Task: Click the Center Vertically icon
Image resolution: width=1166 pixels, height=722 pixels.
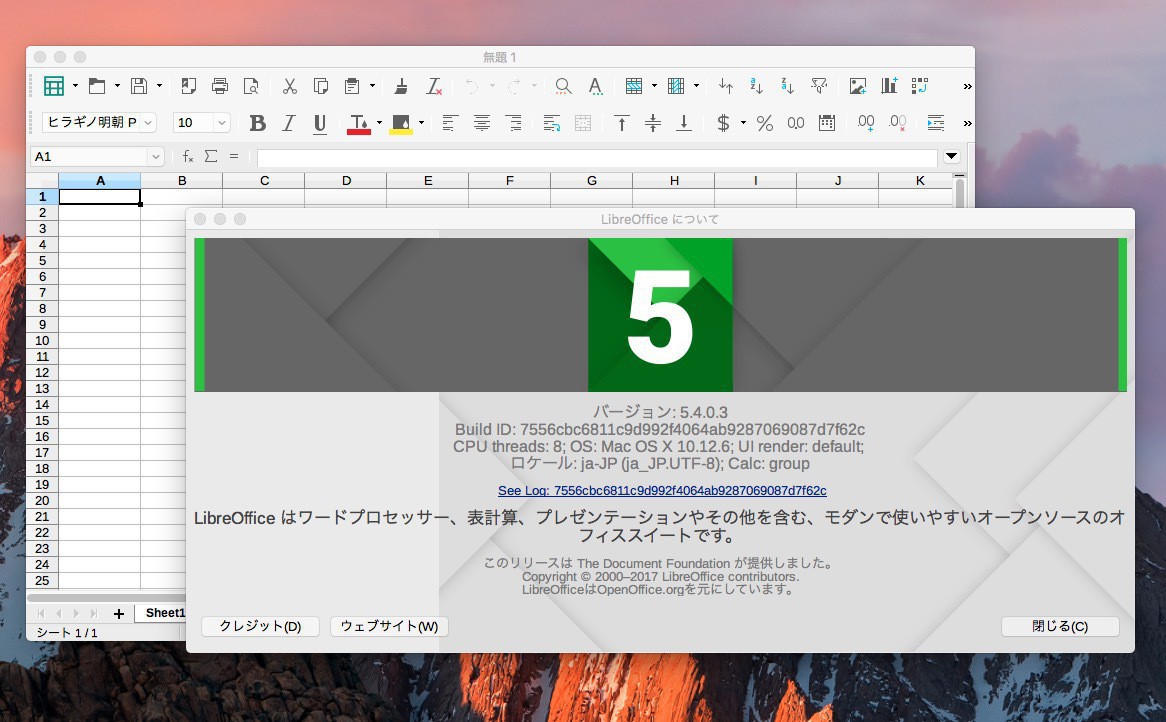Action: 653,123
